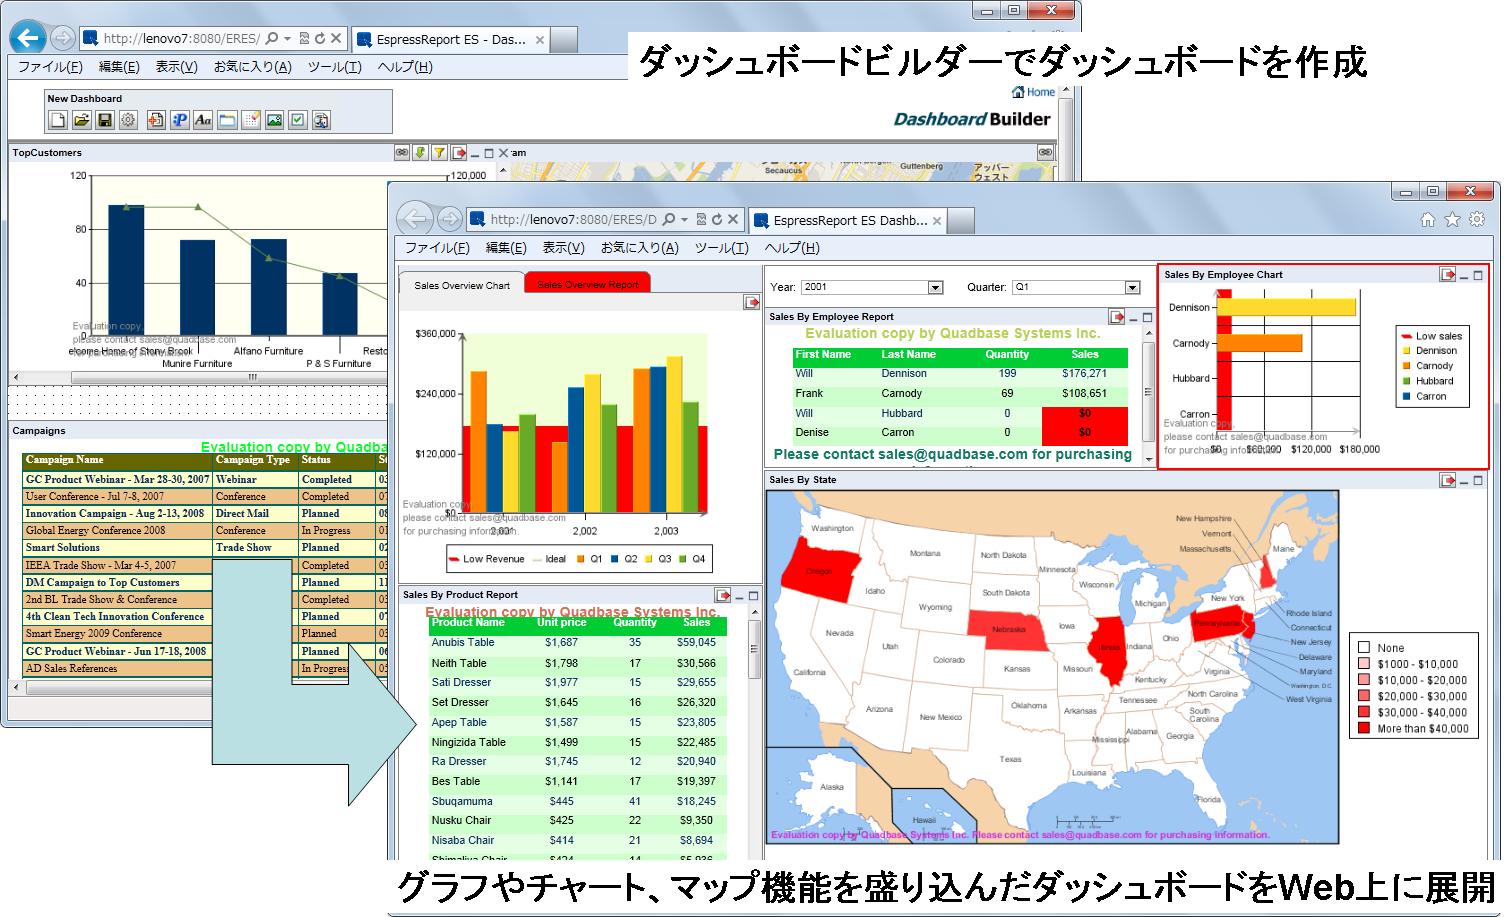Click the $176,271 sales cell for Dennison
This screenshot has width=1506, height=917.
point(1084,374)
